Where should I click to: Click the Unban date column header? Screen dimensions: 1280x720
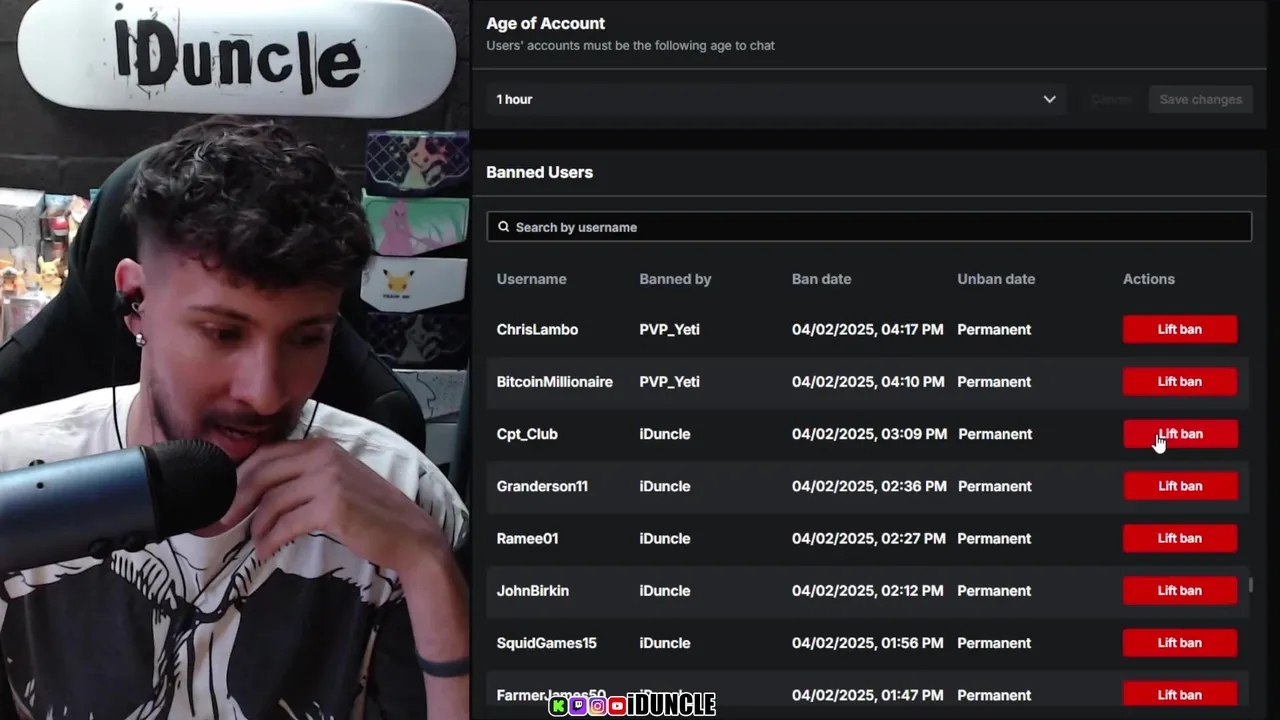tap(996, 279)
